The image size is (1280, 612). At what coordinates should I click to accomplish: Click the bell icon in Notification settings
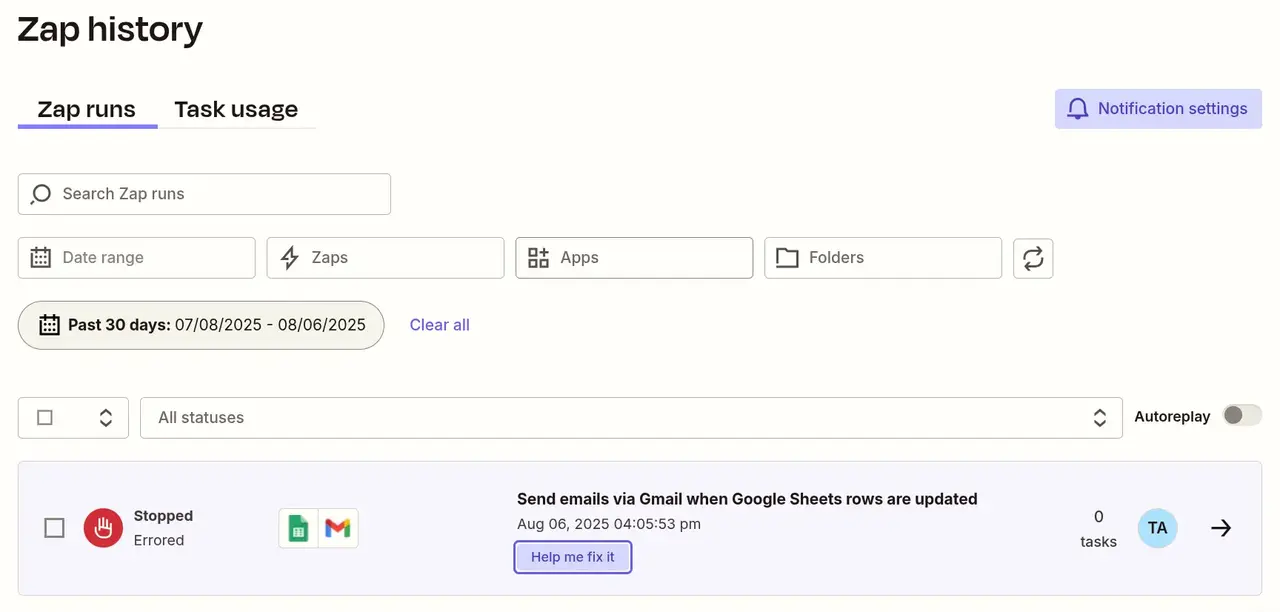(1077, 109)
